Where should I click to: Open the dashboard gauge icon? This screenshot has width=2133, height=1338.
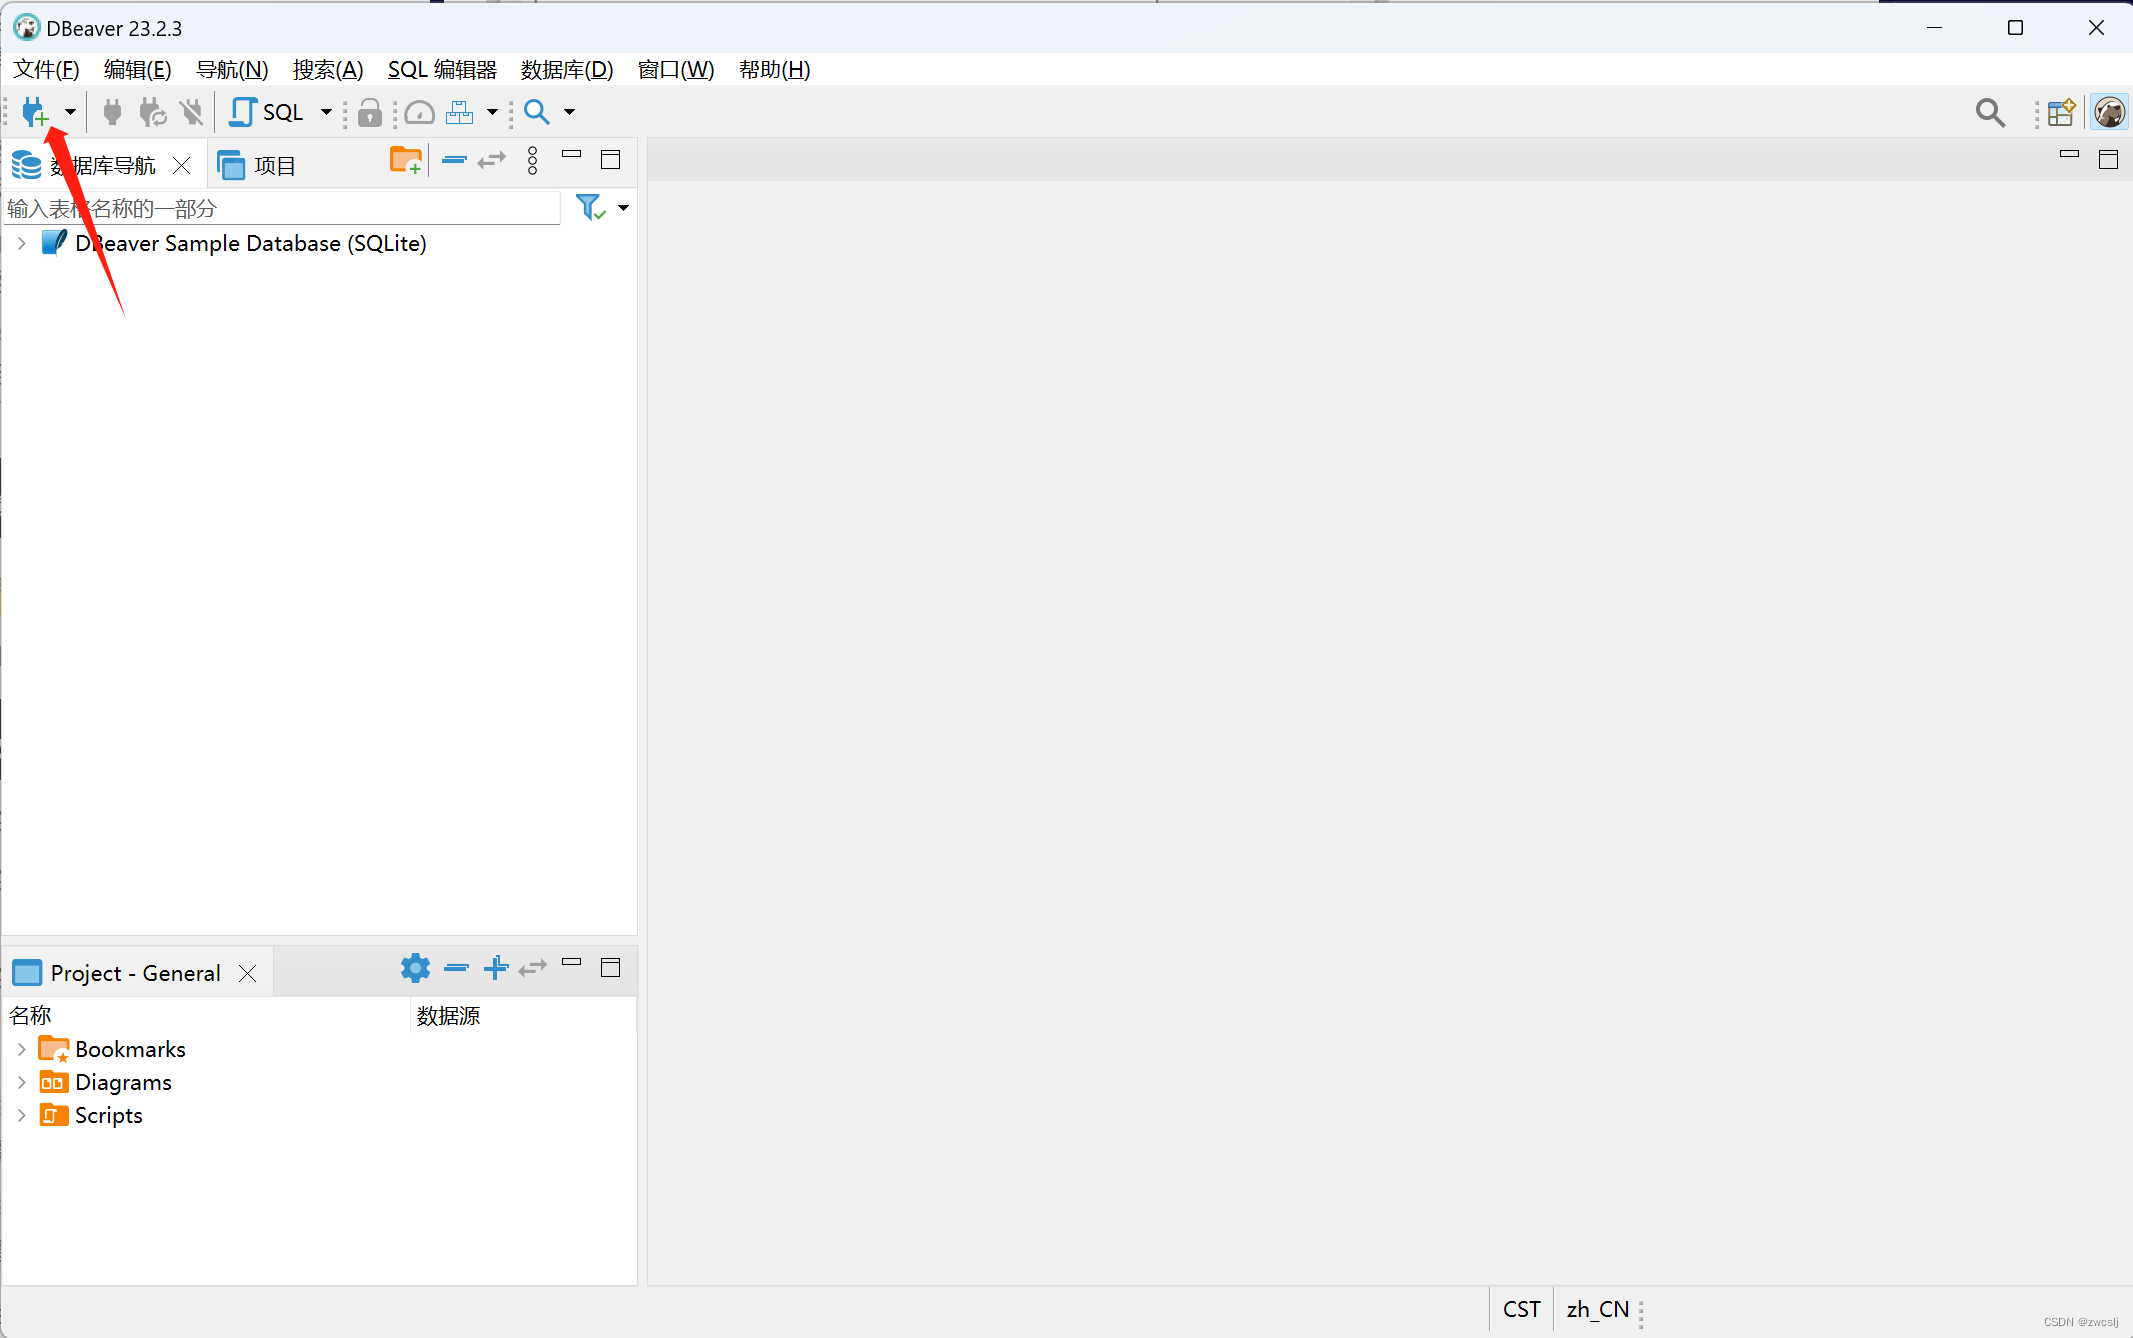[419, 112]
